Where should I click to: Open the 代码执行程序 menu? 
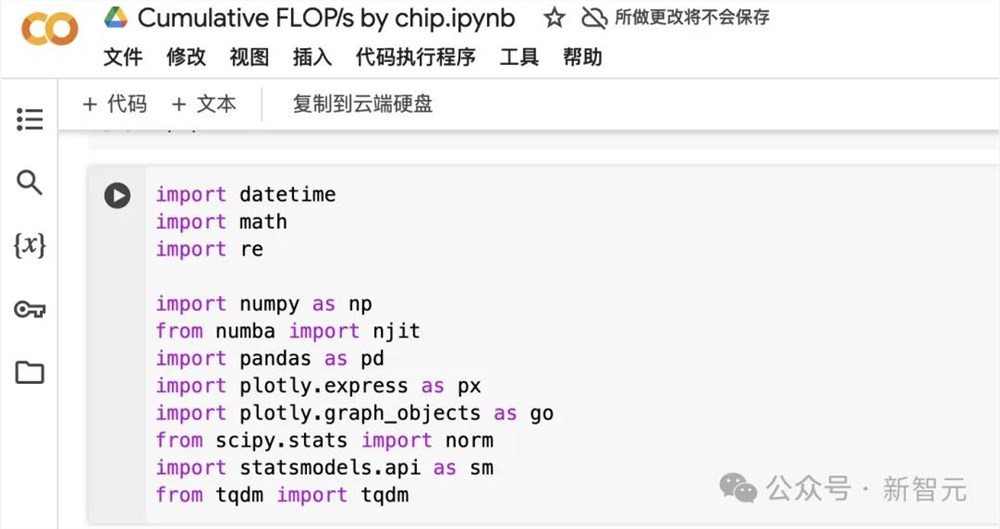pos(415,57)
